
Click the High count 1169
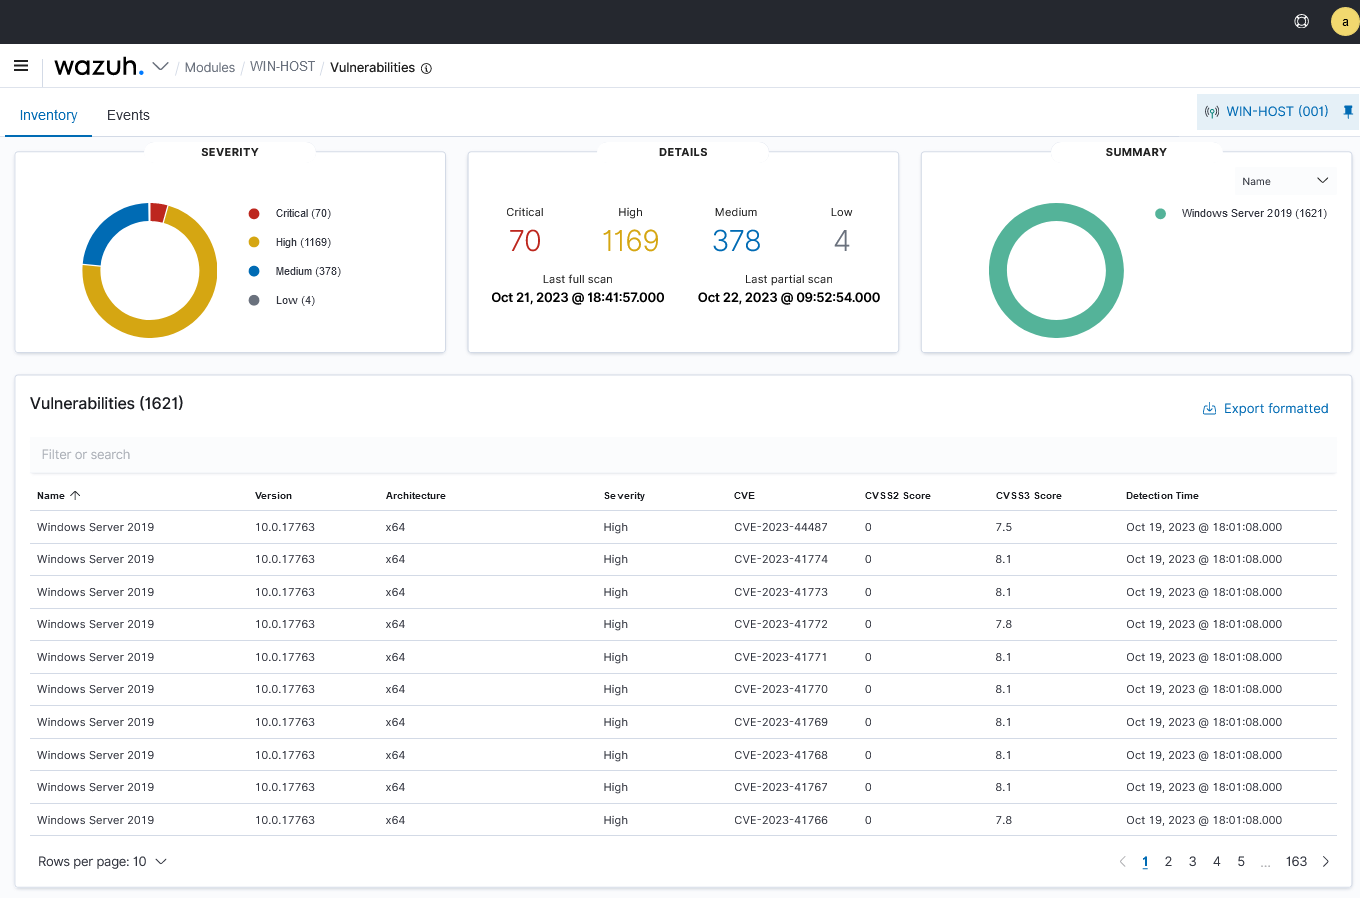630,241
